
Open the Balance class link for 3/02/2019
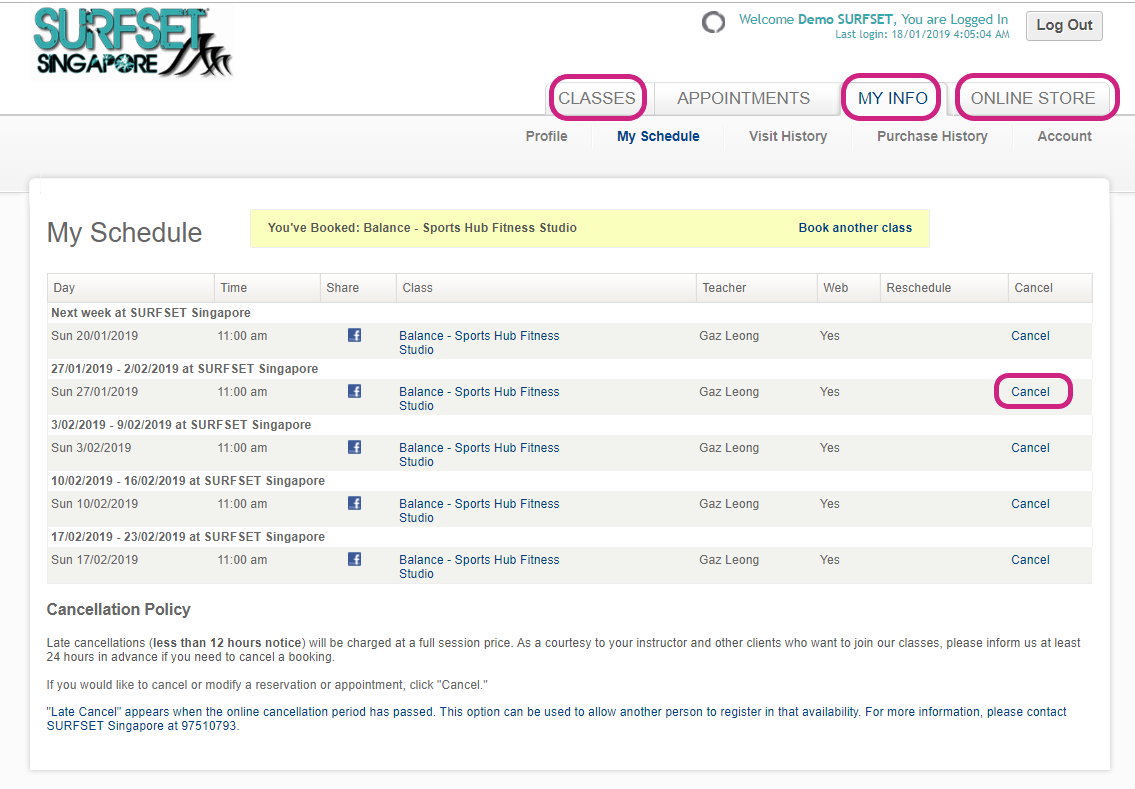tap(479, 455)
